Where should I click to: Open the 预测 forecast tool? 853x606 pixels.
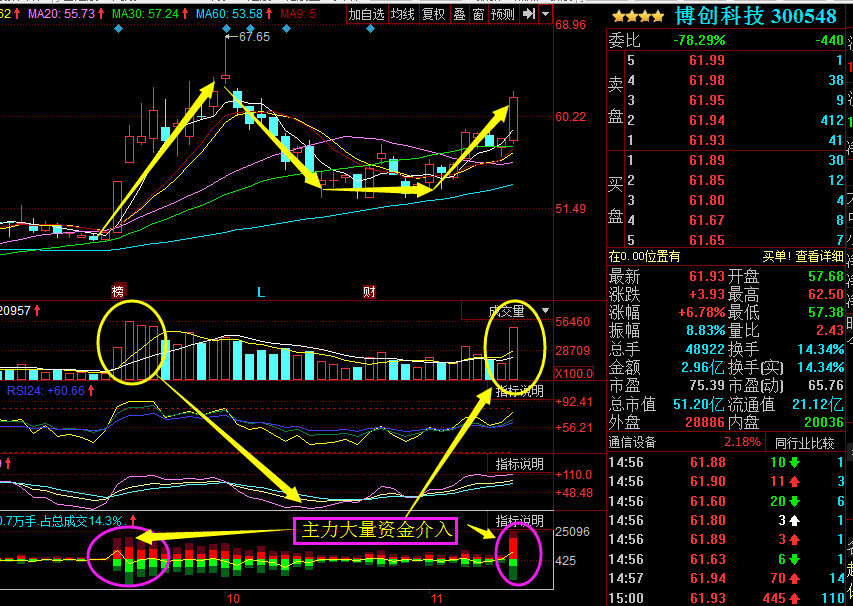503,14
